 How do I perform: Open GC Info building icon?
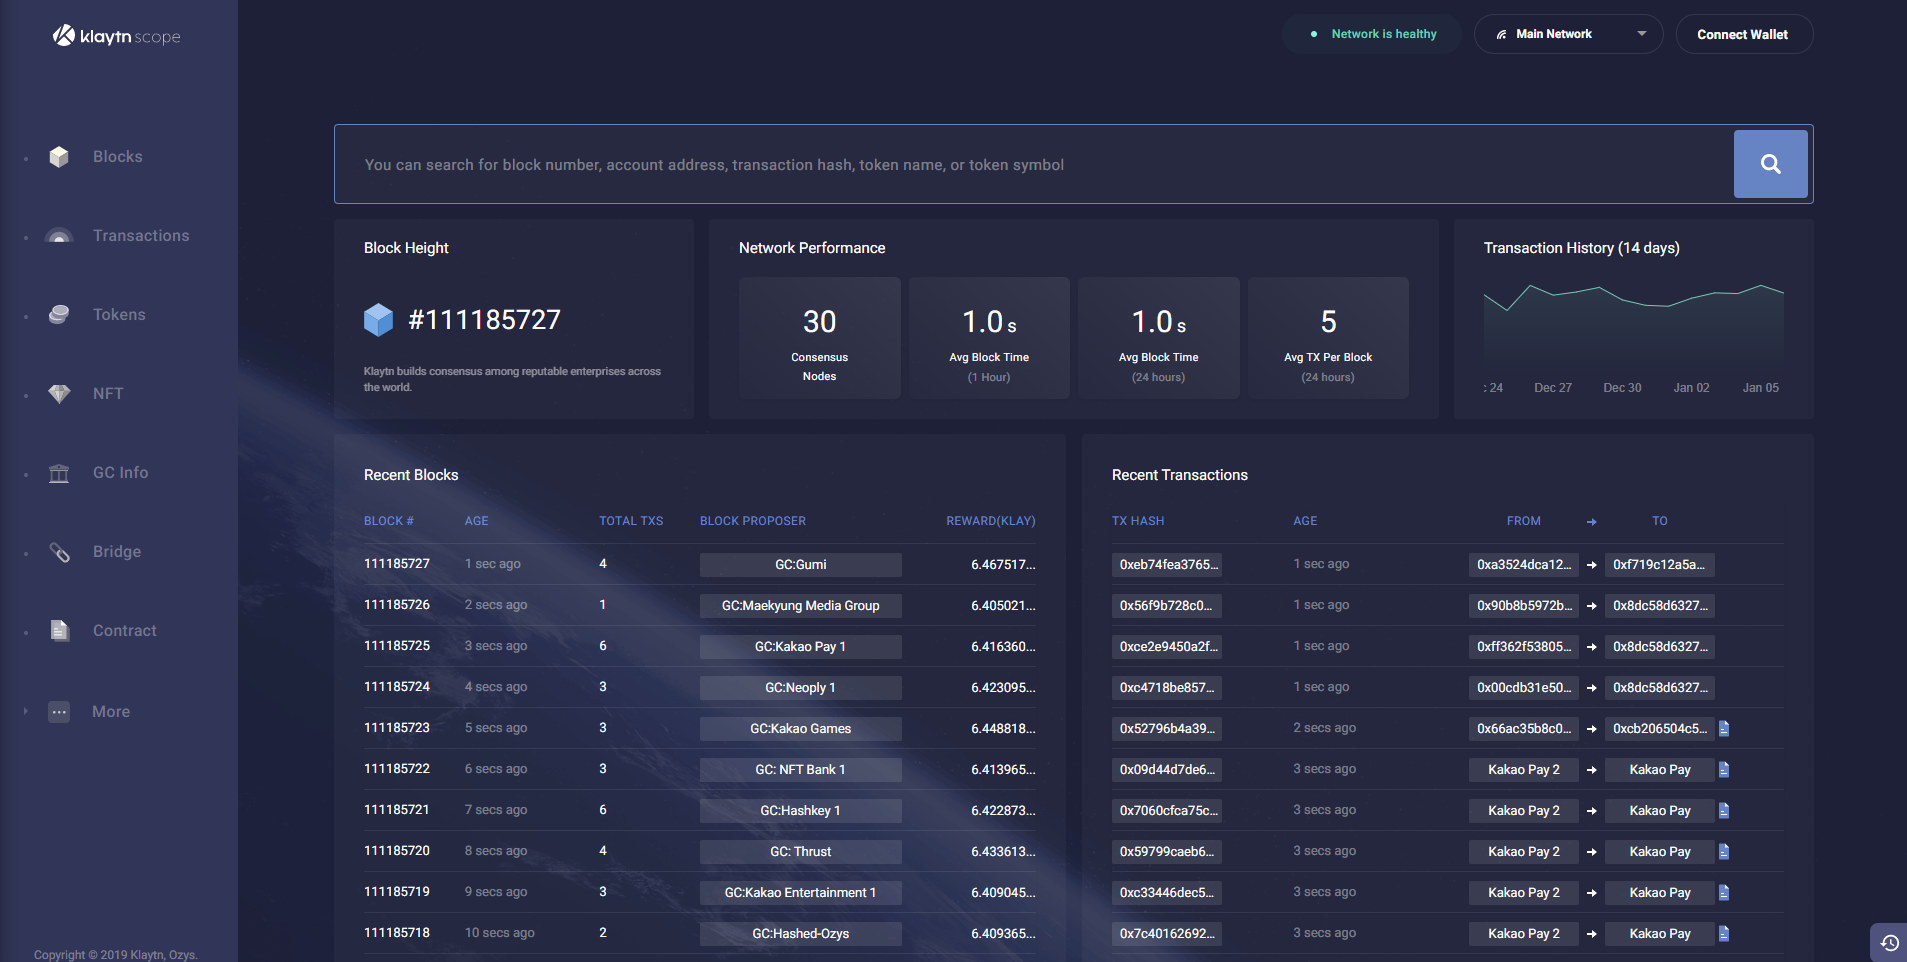(59, 473)
